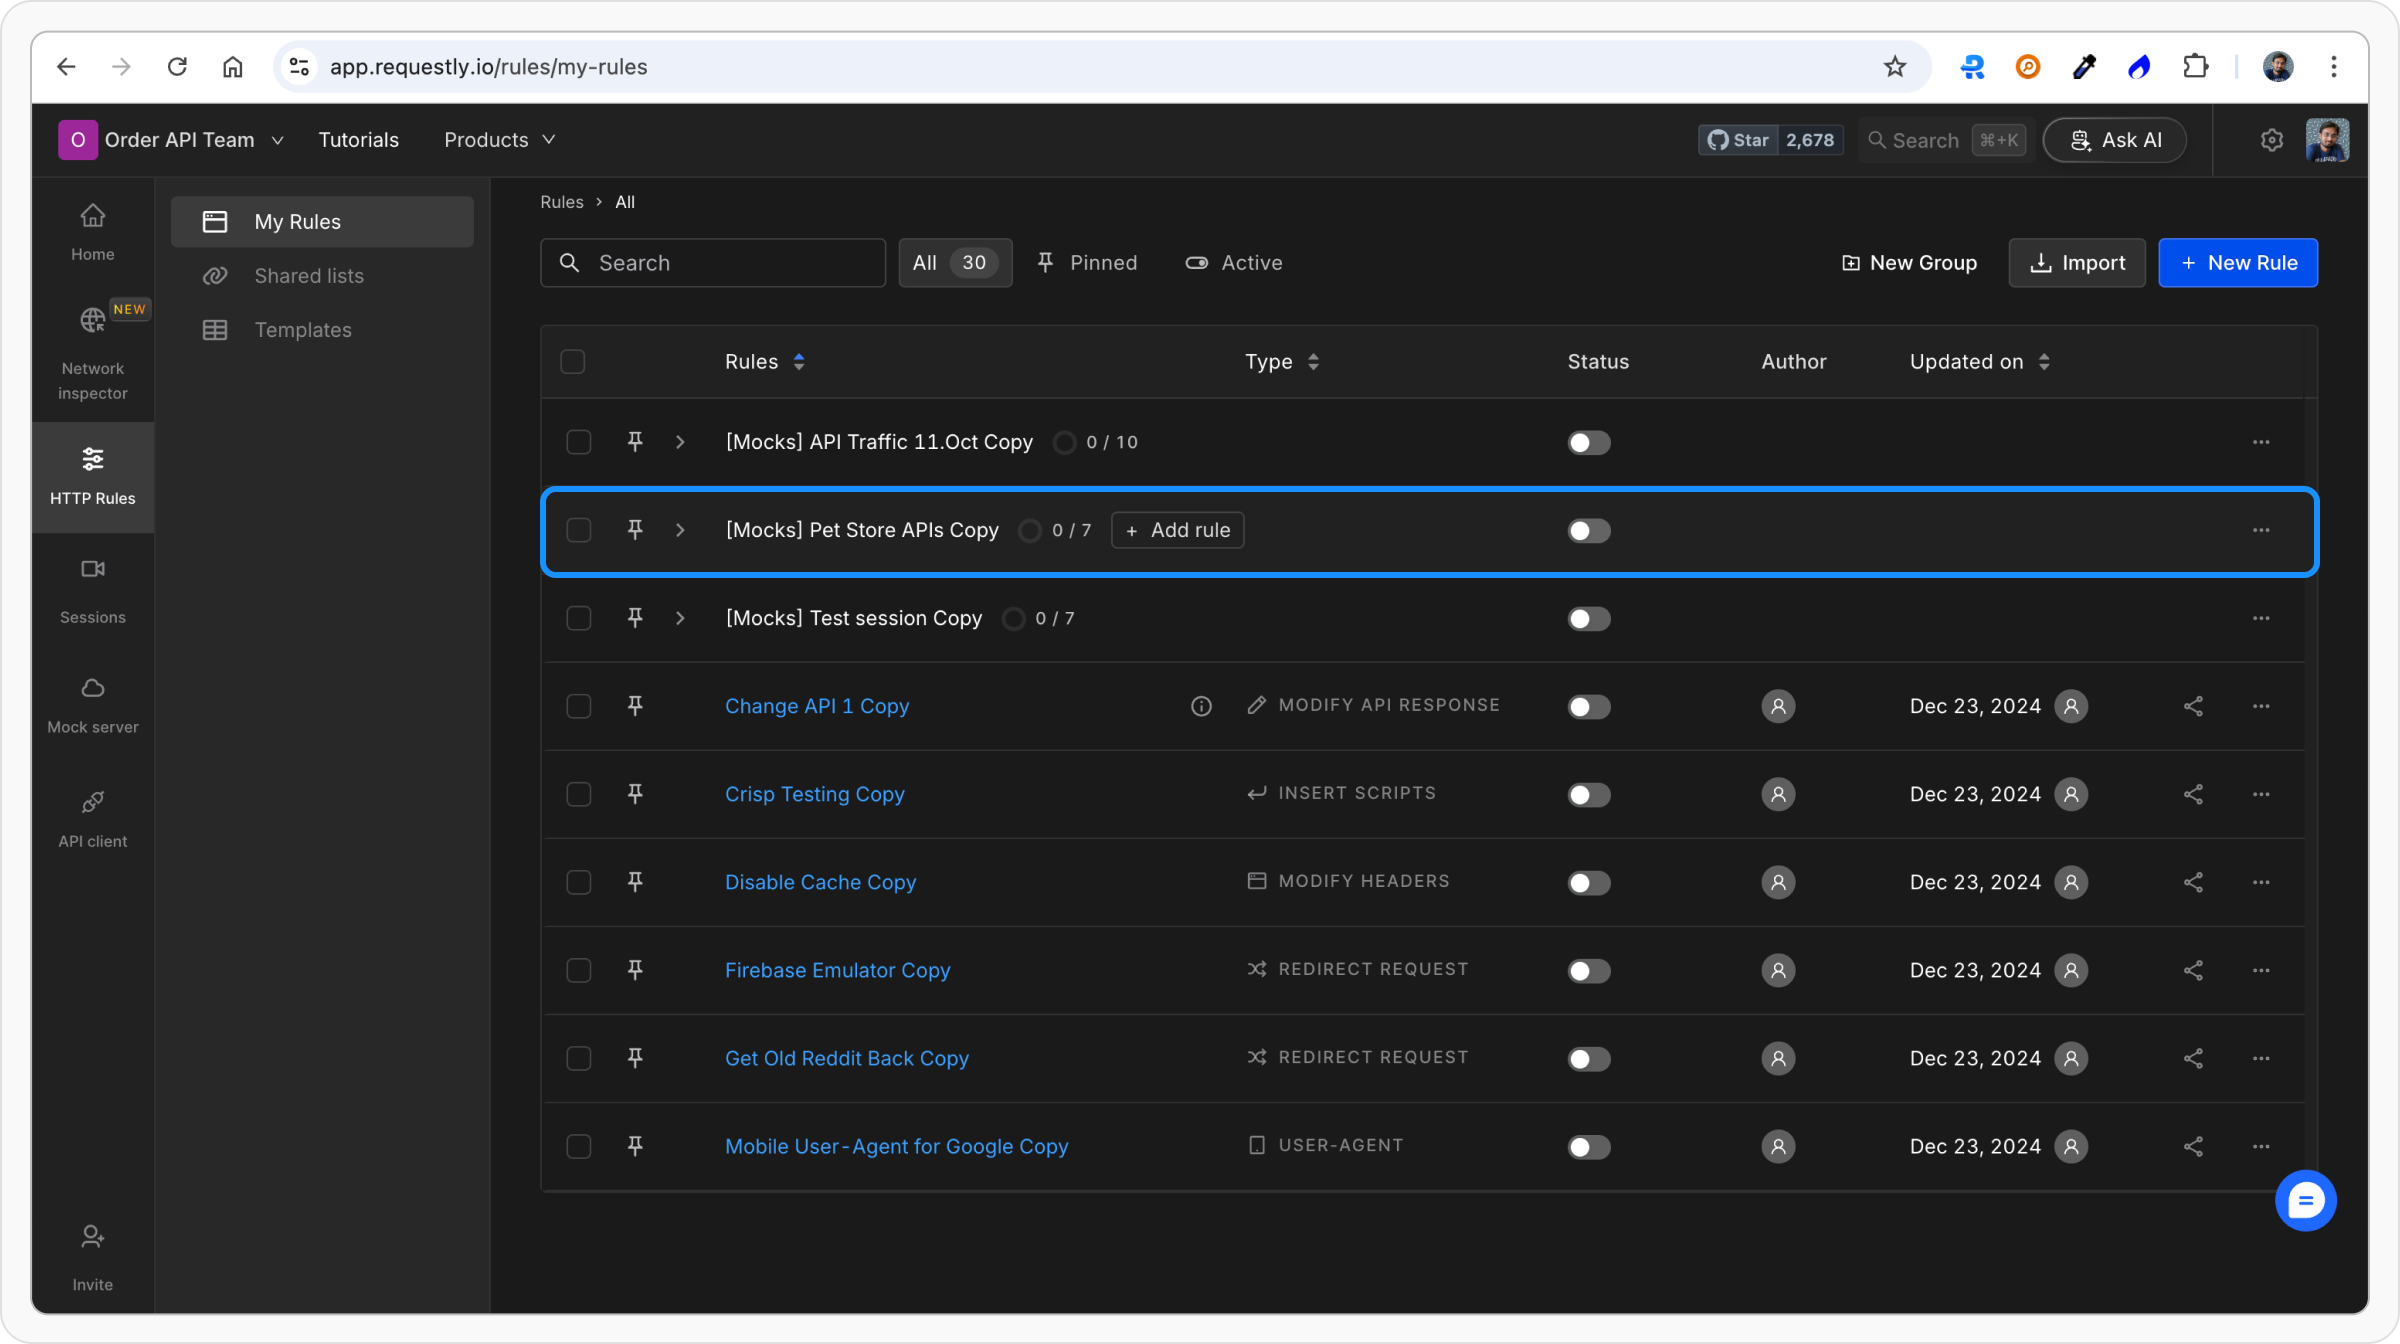Open more options for Firebase Emulator Copy

[2261, 970]
